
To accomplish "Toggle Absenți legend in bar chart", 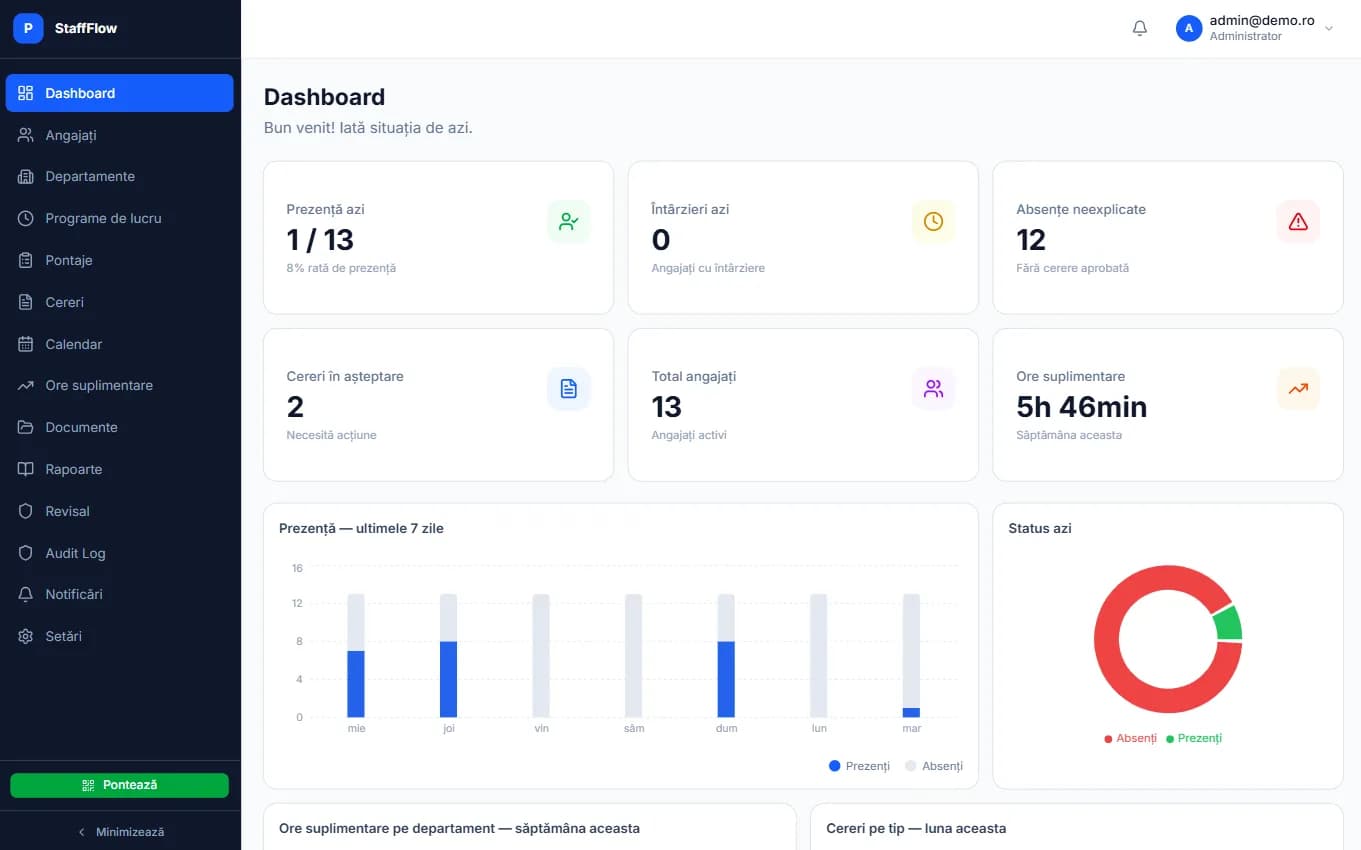I will (x=934, y=766).
